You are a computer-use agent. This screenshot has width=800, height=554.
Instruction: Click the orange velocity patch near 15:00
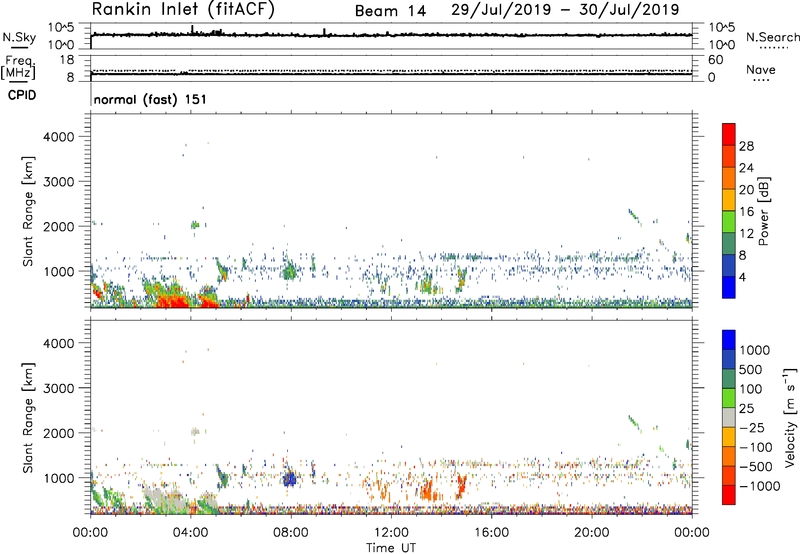(x=462, y=486)
